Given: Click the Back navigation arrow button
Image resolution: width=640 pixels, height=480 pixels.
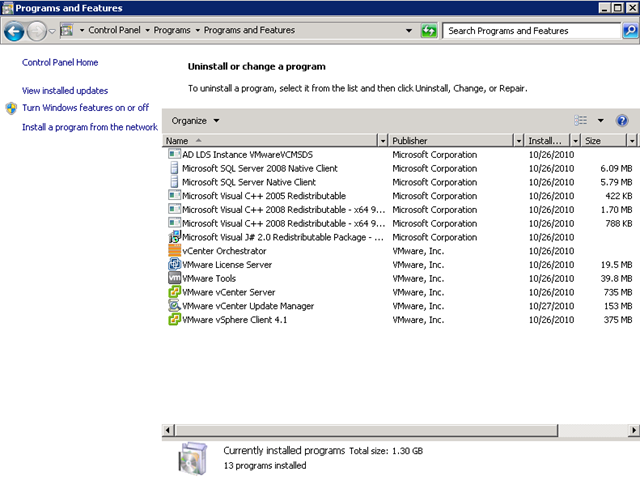Looking at the screenshot, I should [14, 31].
